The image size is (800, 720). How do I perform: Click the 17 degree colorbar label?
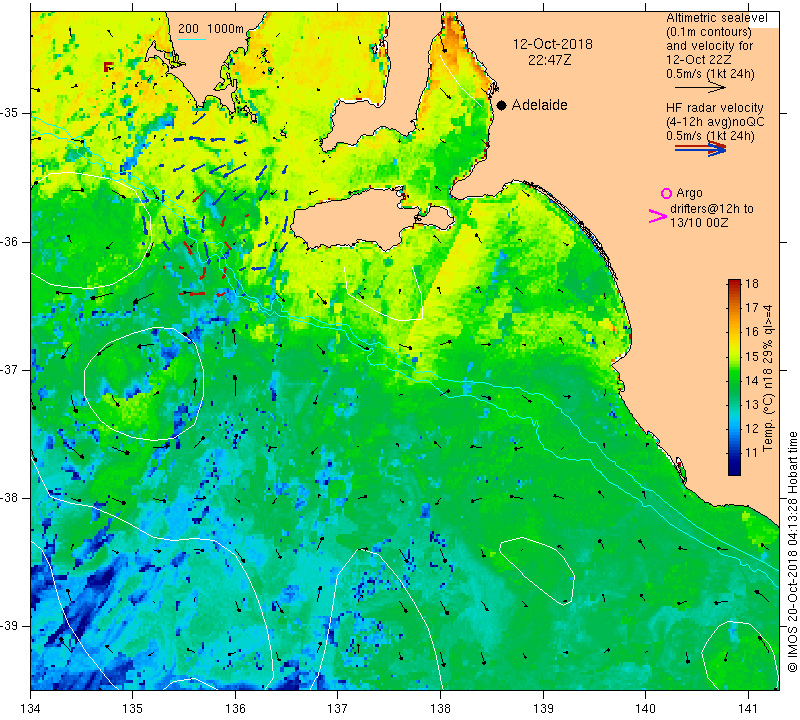pos(752,308)
